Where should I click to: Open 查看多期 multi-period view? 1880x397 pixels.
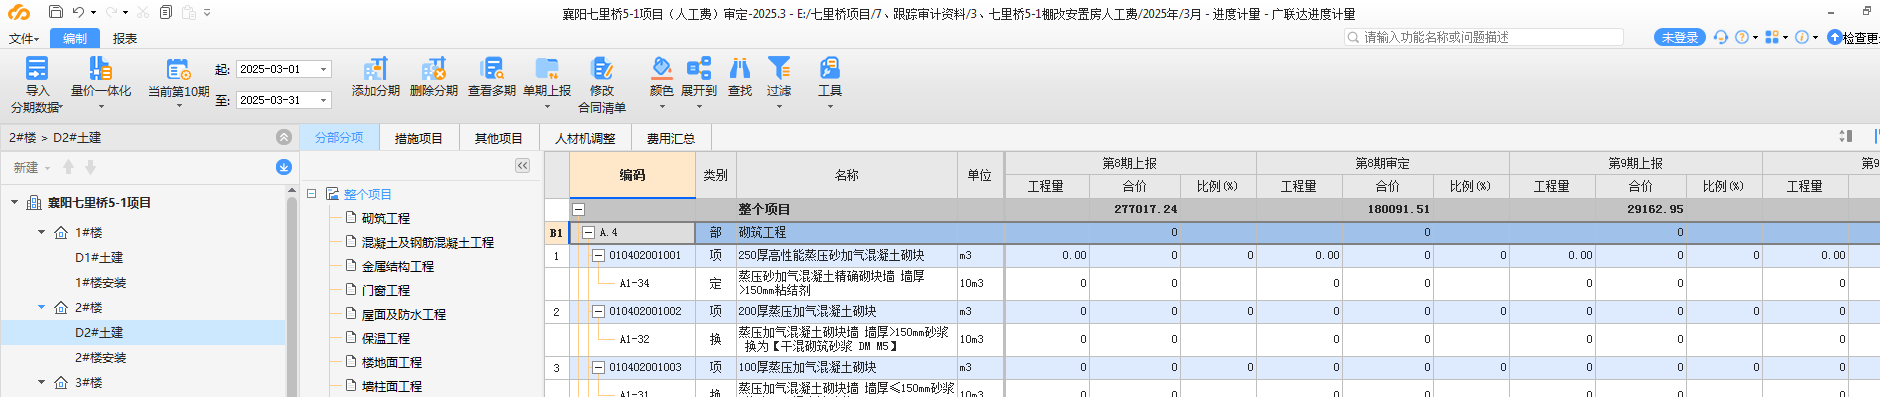coord(492,77)
